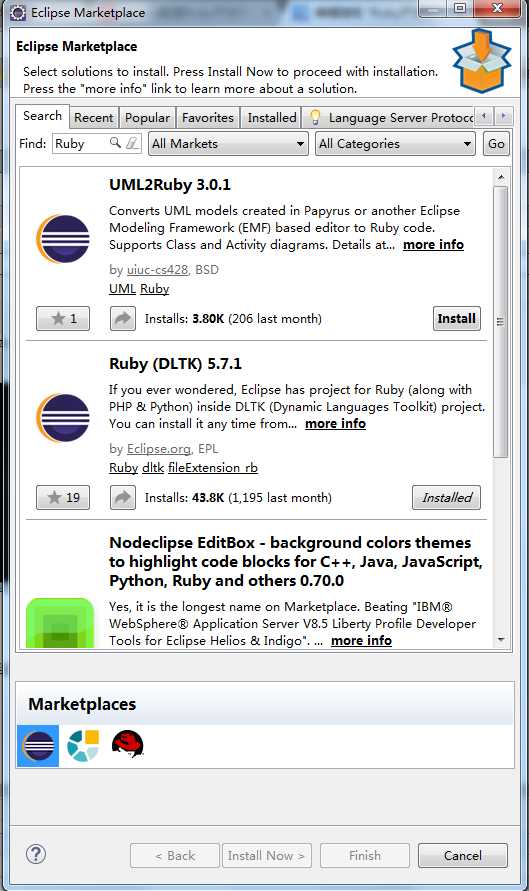Click inside the Find text field

coord(80,144)
